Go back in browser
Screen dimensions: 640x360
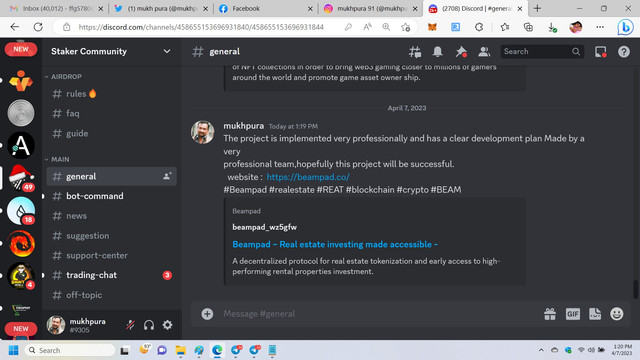coord(15,27)
